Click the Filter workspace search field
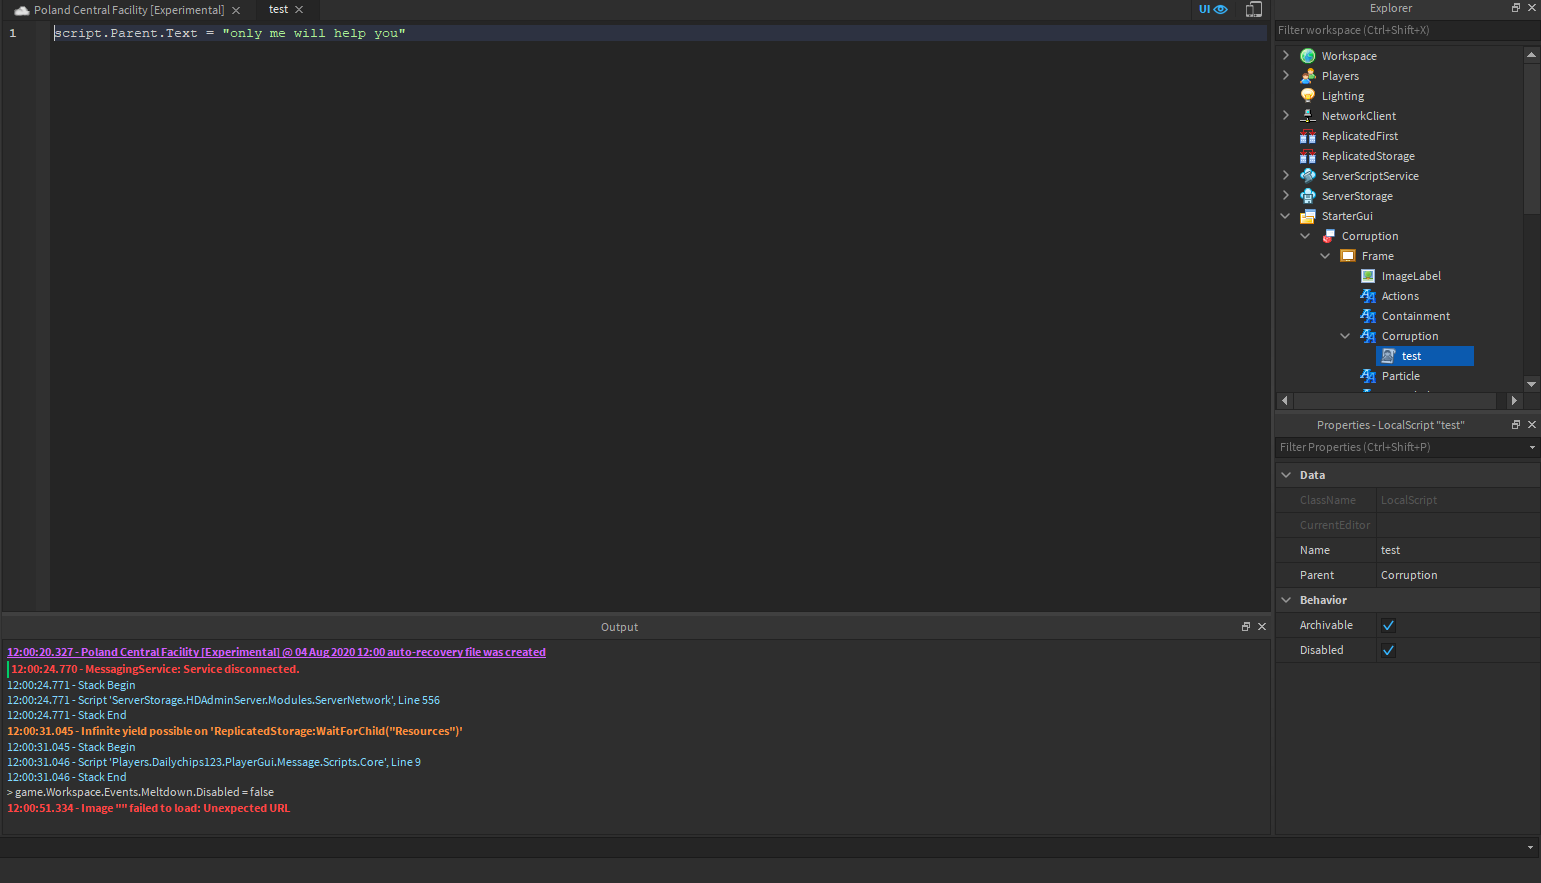Screen dimensions: 1541x883 1407,30
